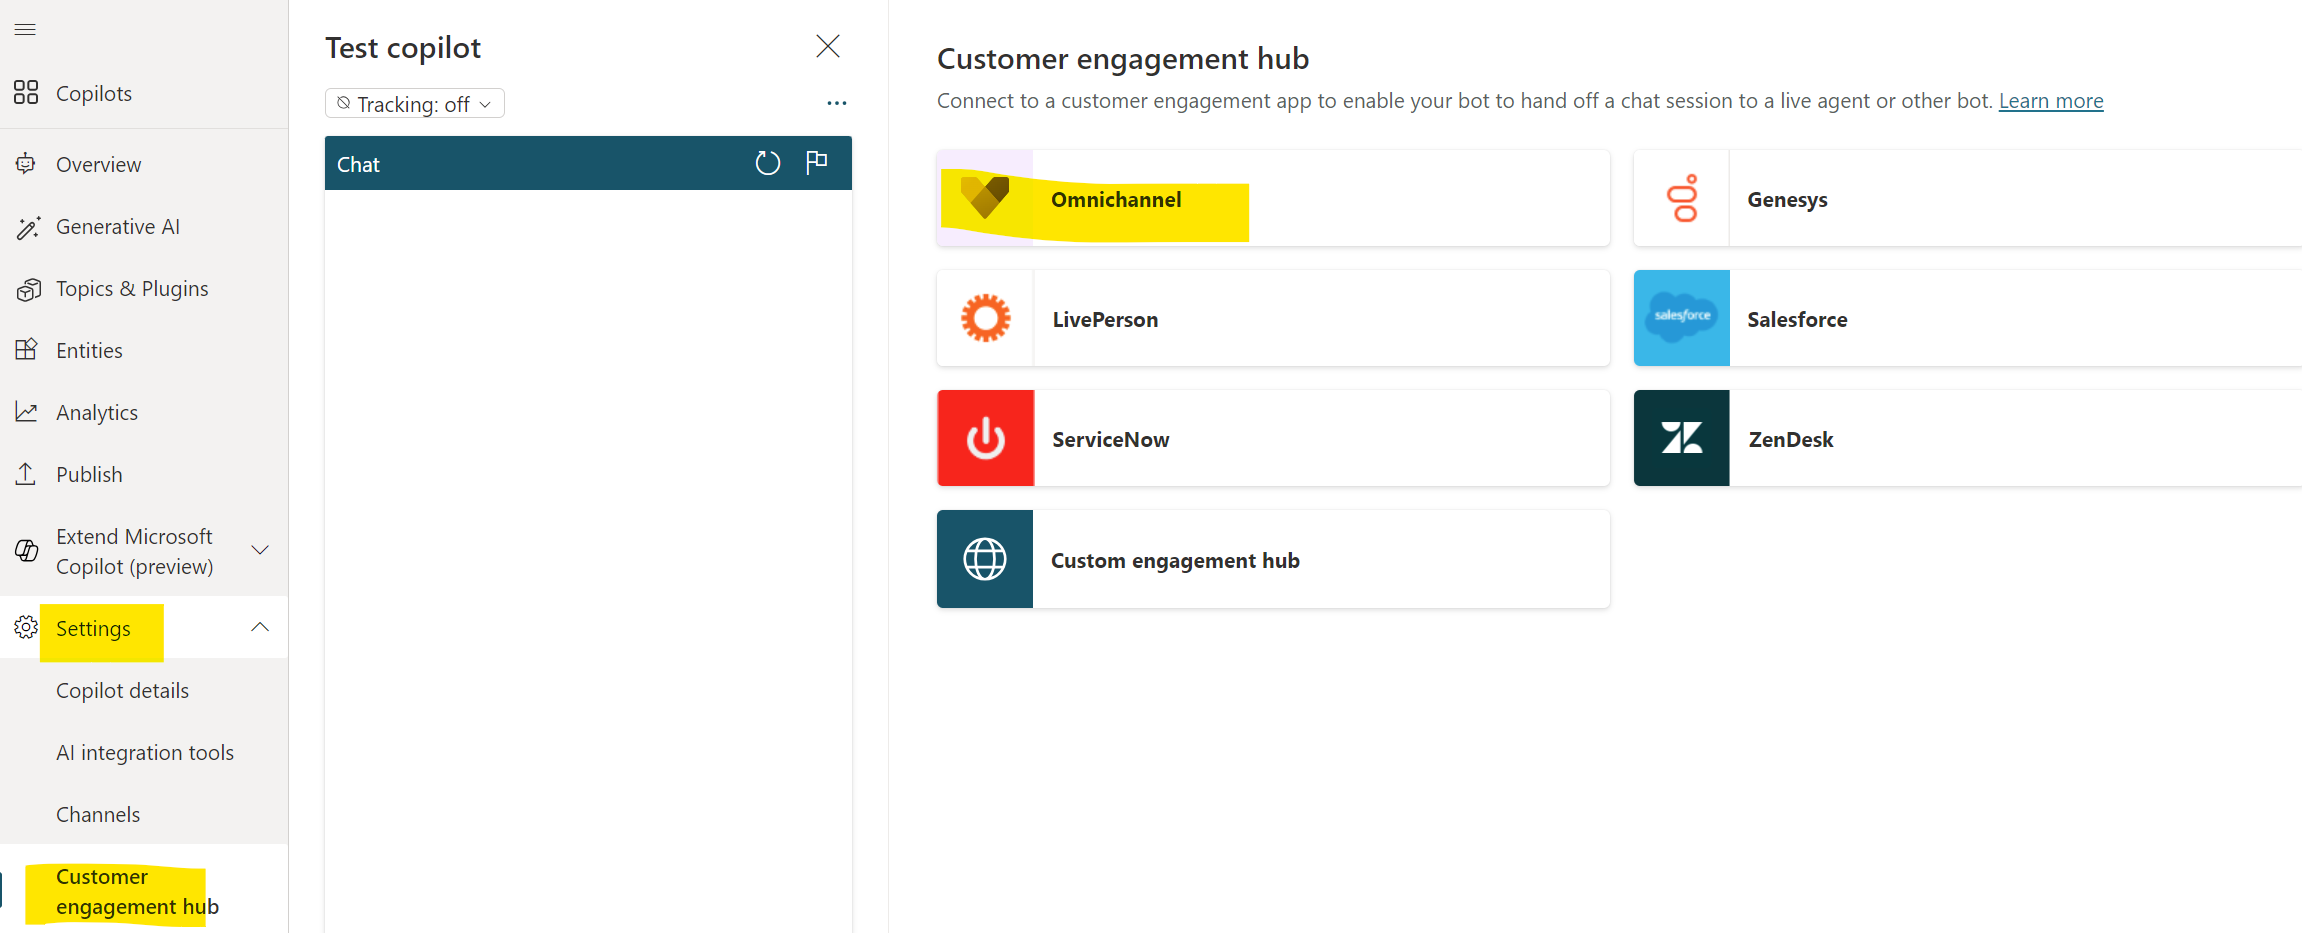Collapse the hamburger navigation menu
The image size is (2302, 933).
coord(25,30)
